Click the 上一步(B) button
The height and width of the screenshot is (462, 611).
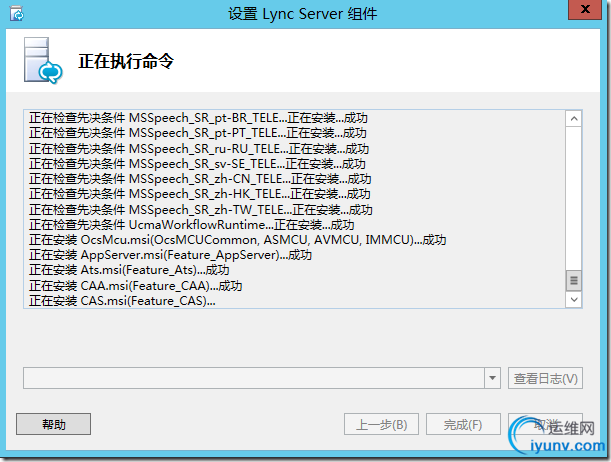[x=381, y=424]
